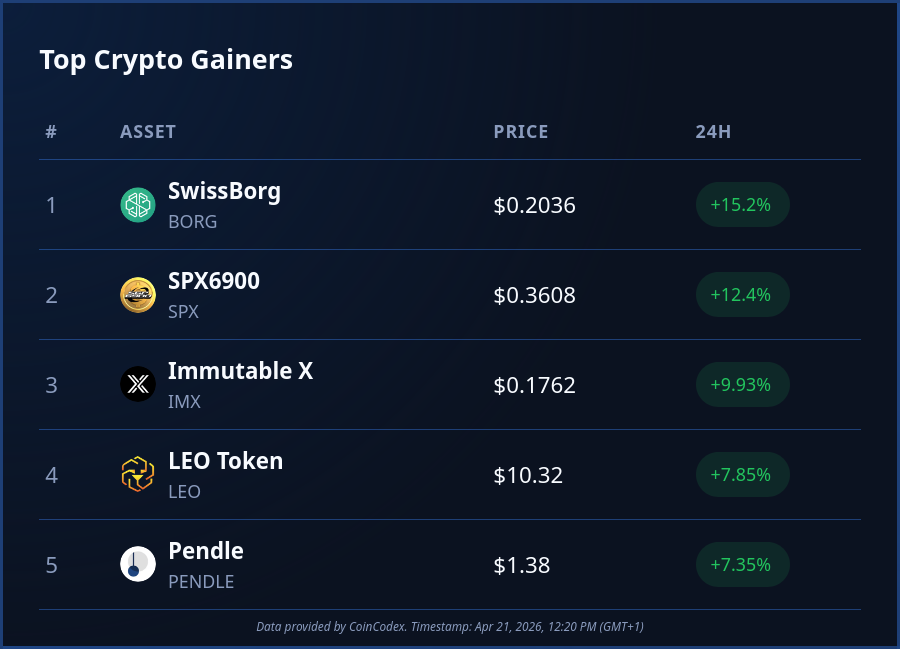Click the Pendle coin logo

[138, 565]
